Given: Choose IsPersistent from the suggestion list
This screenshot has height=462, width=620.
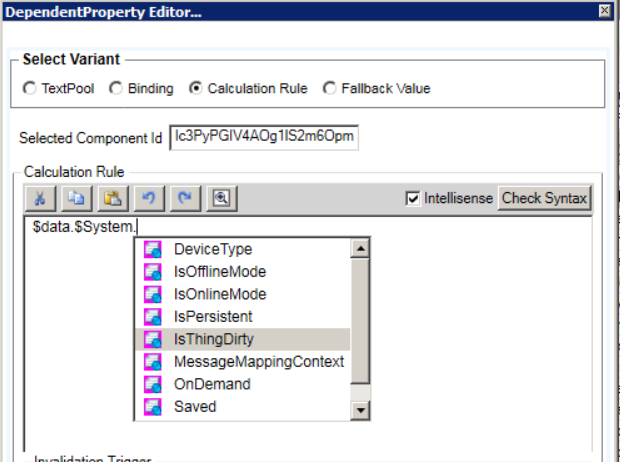Looking at the screenshot, I should (243, 317).
